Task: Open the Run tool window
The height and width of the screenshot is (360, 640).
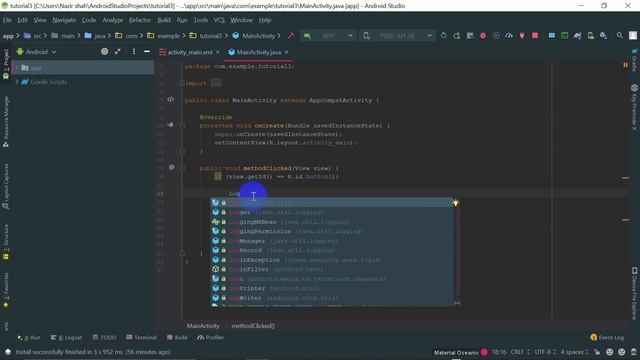Action: (29, 338)
